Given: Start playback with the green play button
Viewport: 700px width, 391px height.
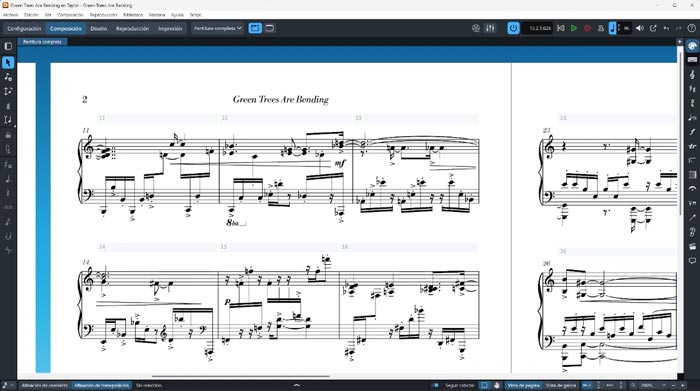Looking at the screenshot, I should coord(574,28).
